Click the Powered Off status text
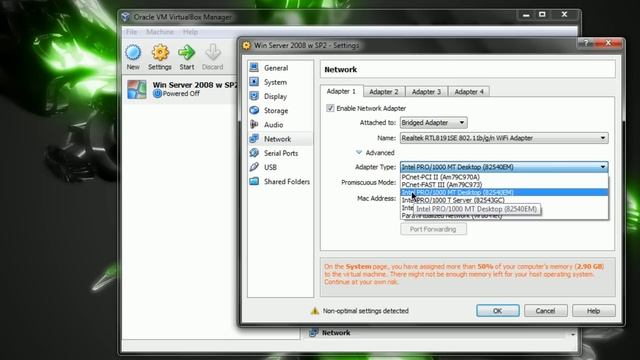The image size is (640, 360). [181, 94]
